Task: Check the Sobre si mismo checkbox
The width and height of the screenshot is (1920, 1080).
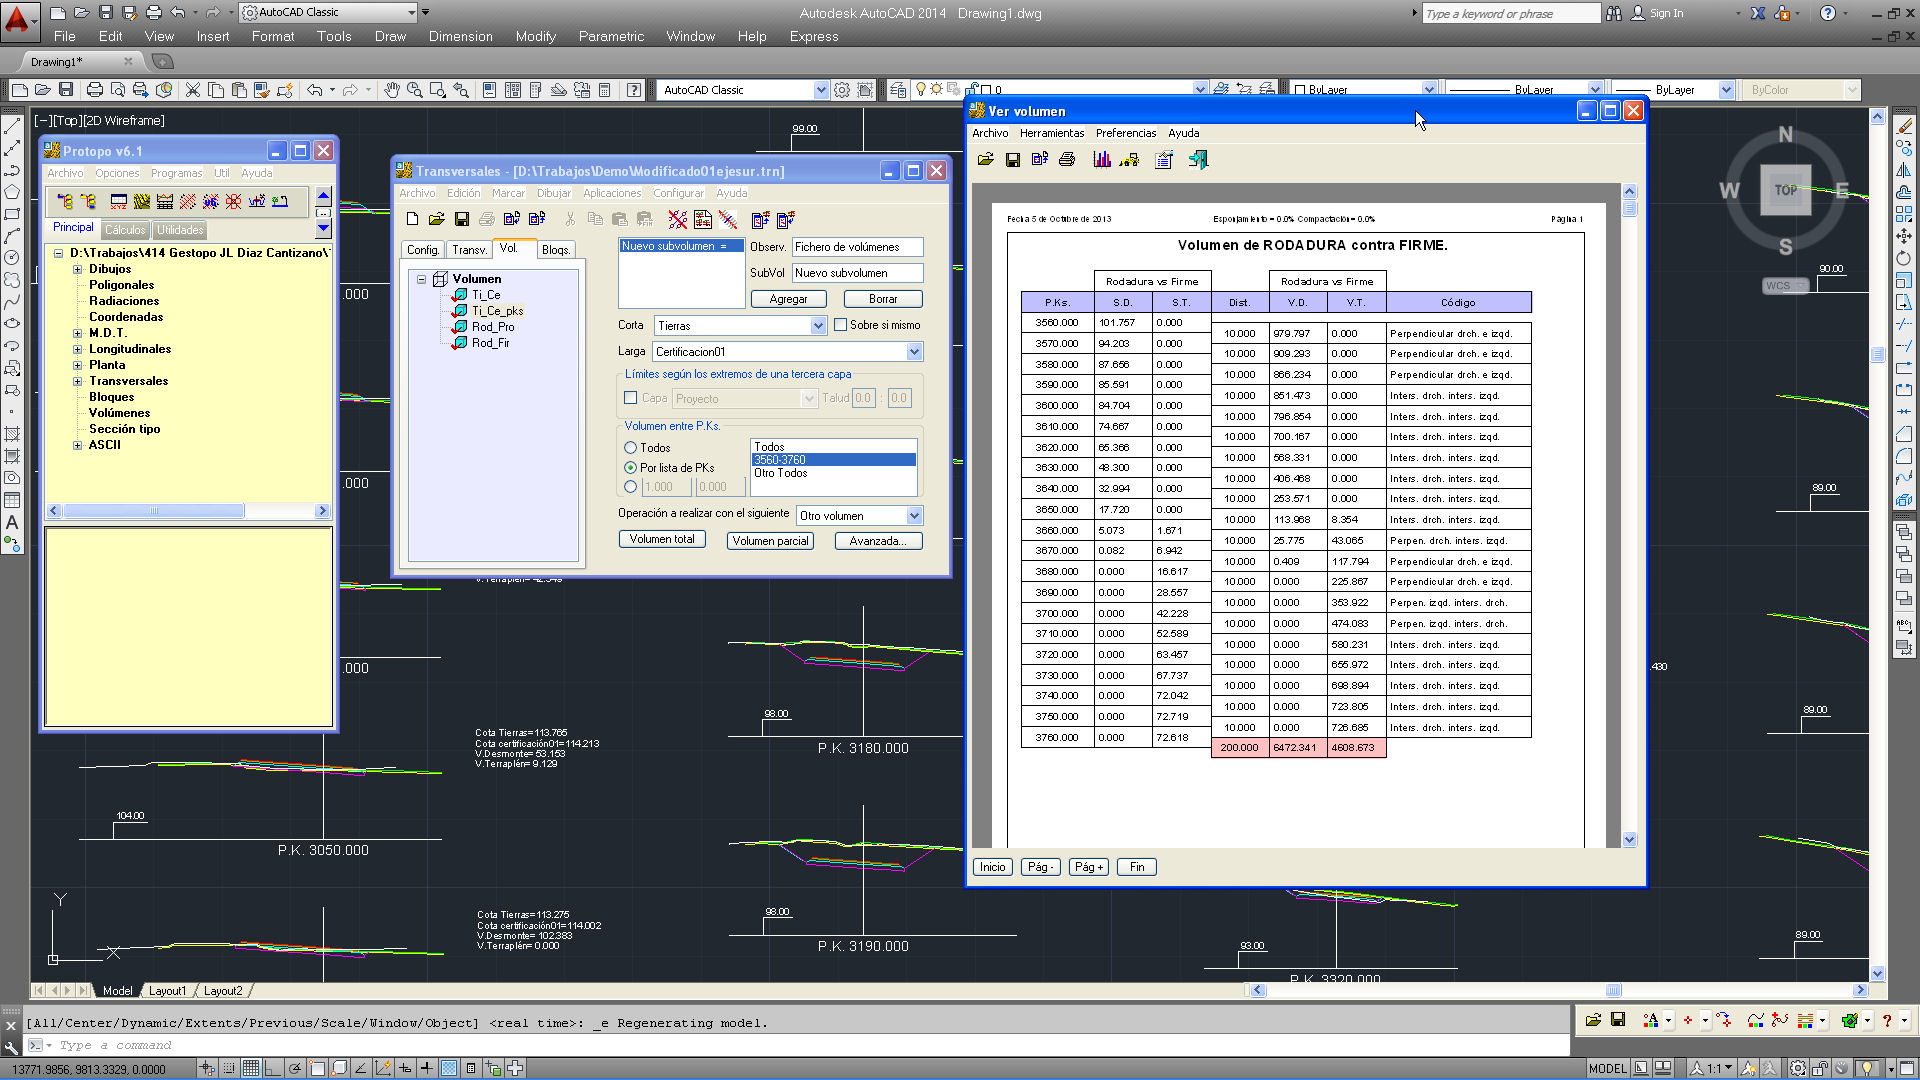Action: click(x=841, y=325)
